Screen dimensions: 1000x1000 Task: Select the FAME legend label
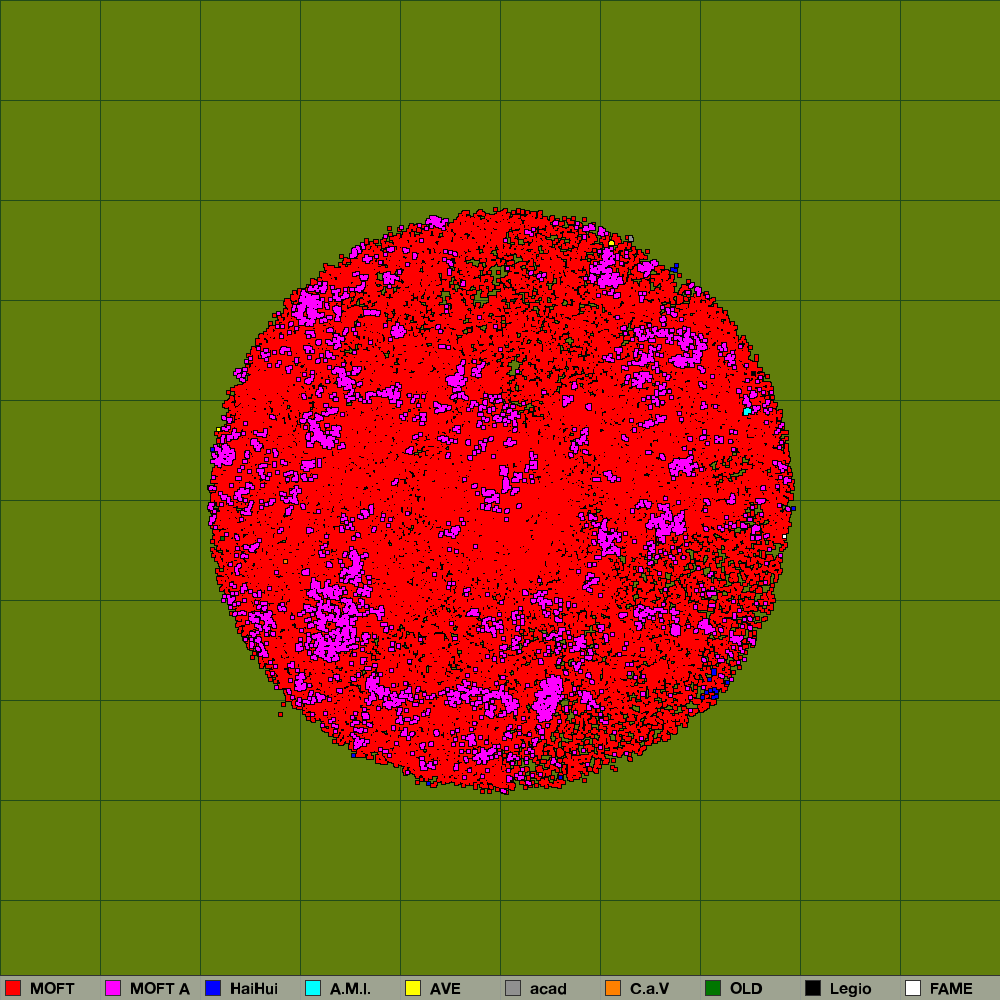[951, 989]
